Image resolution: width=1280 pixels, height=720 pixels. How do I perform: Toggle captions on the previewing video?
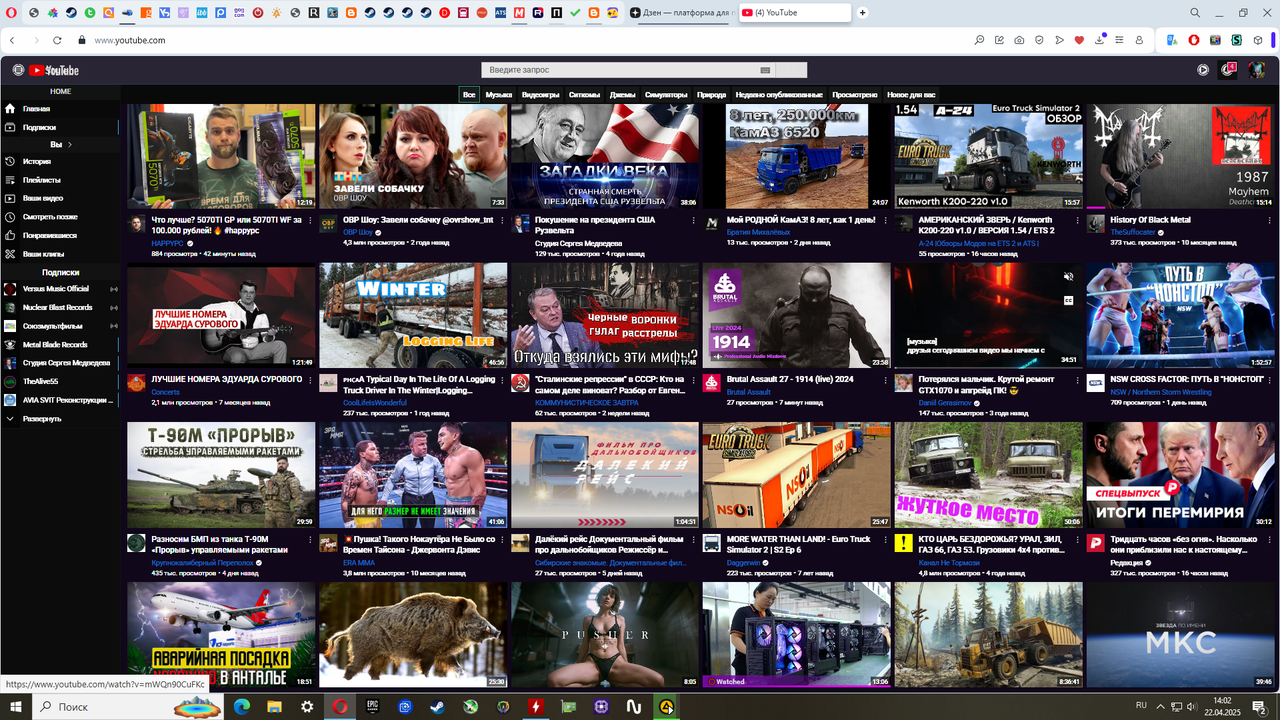[x=1068, y=299]
